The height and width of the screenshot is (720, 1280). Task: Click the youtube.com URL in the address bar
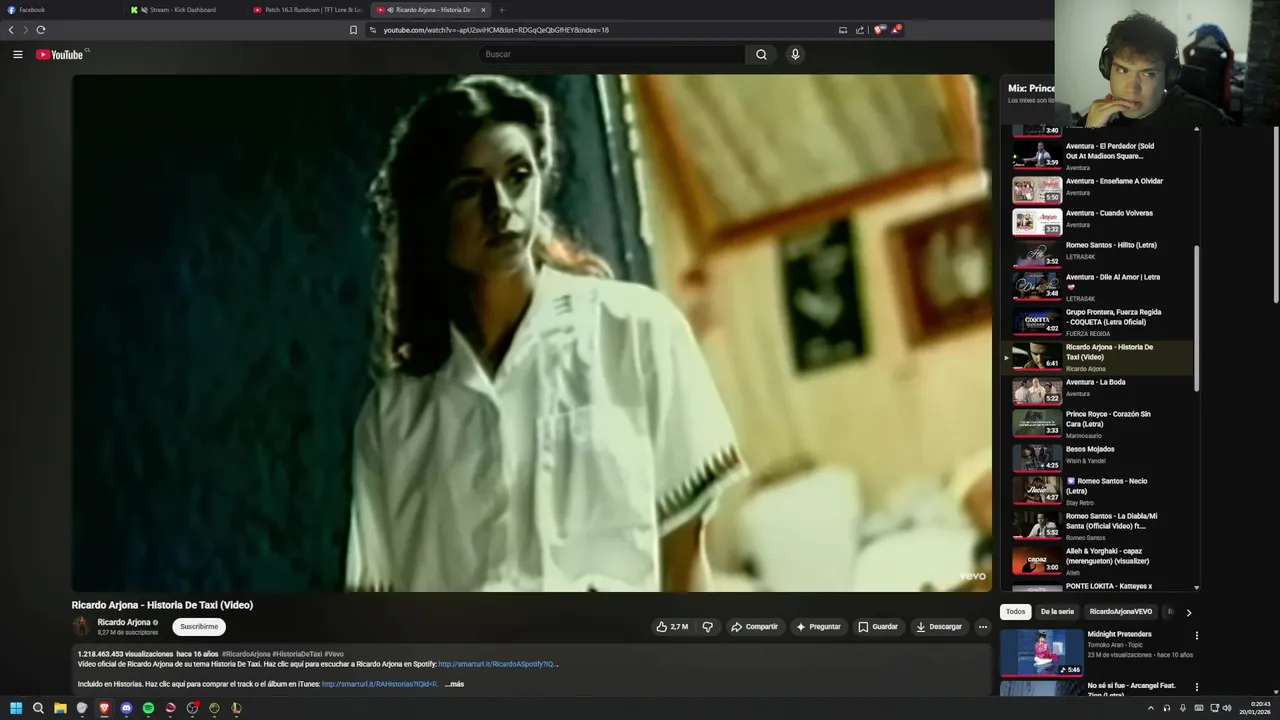496,30
